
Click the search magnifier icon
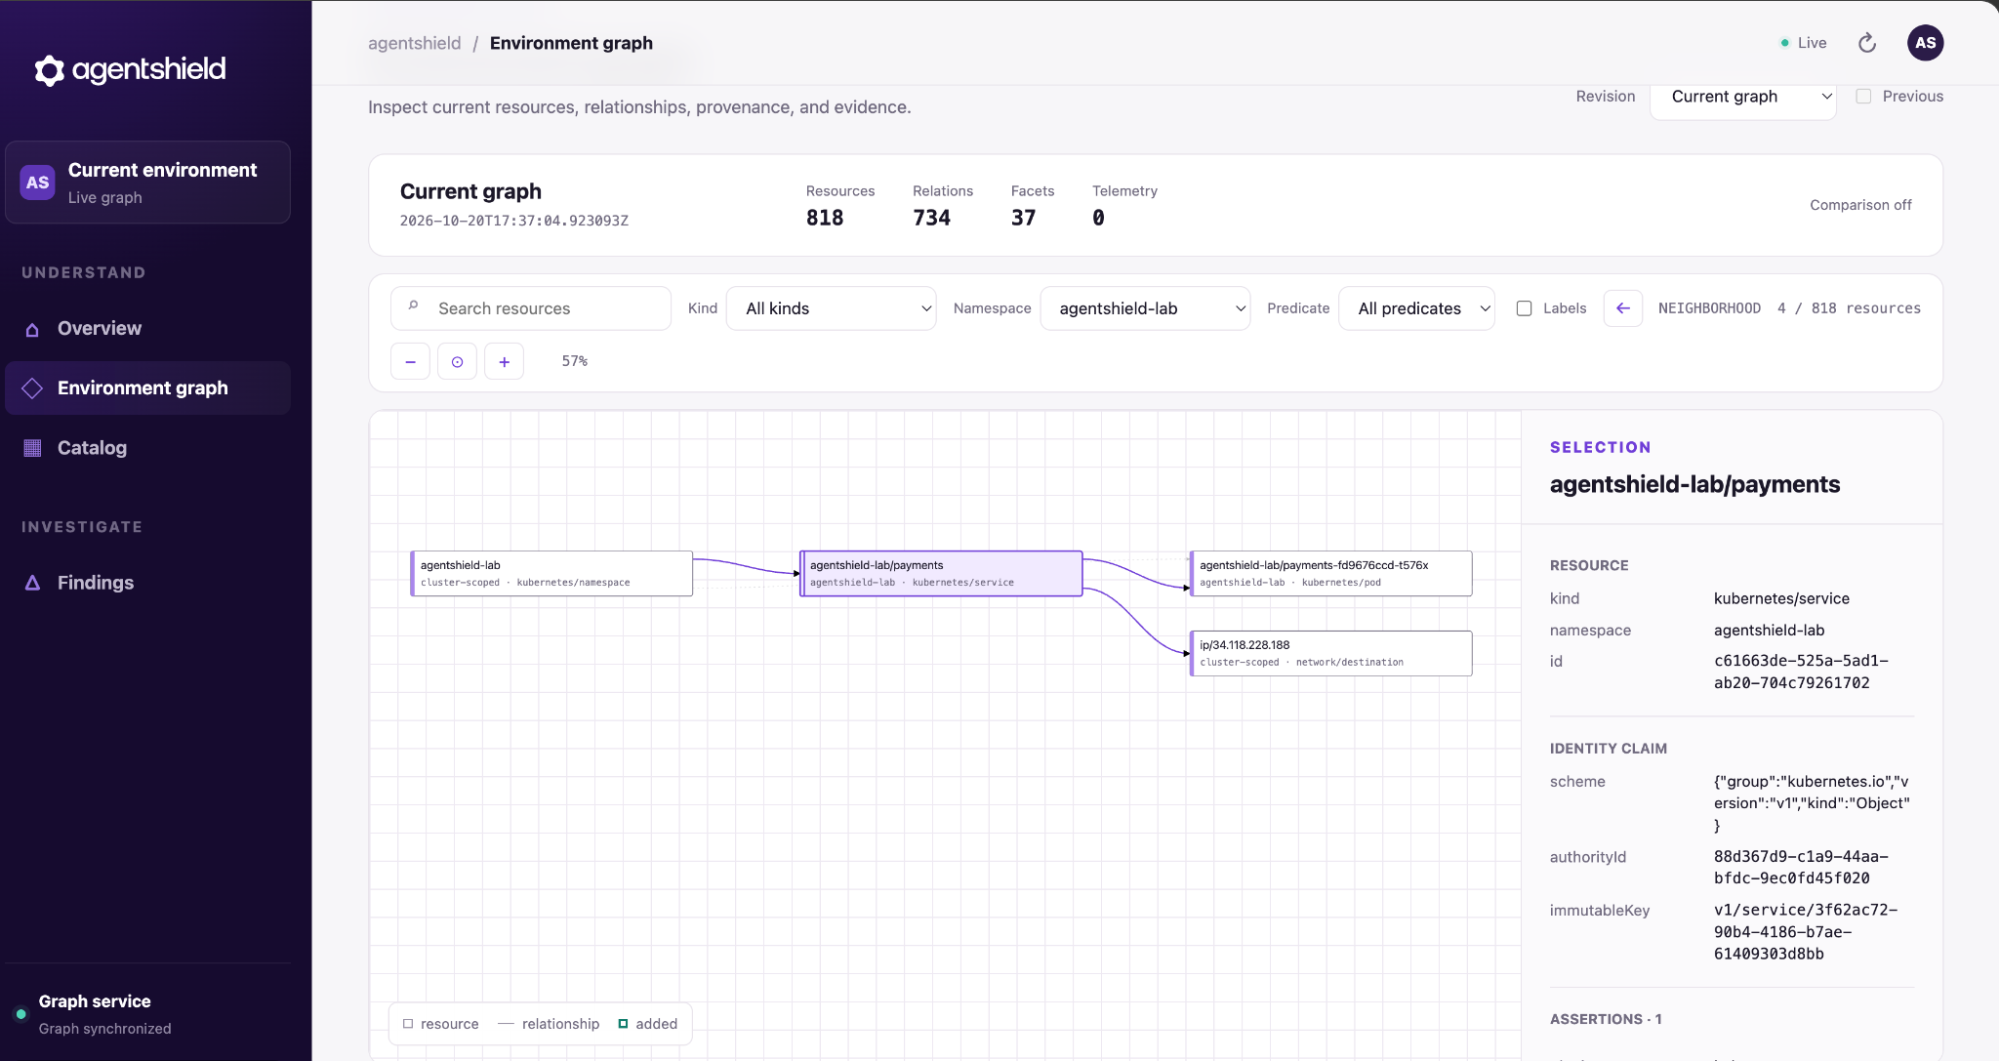tap(413, 306)
